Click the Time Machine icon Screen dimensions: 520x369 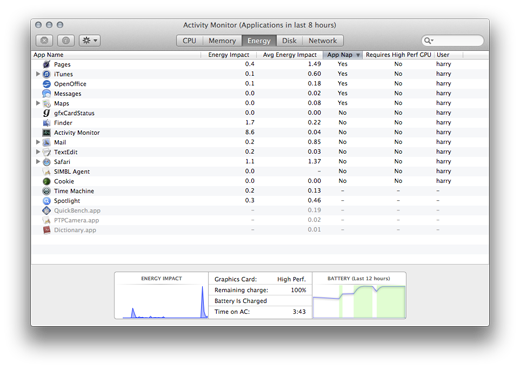point(47,191)
